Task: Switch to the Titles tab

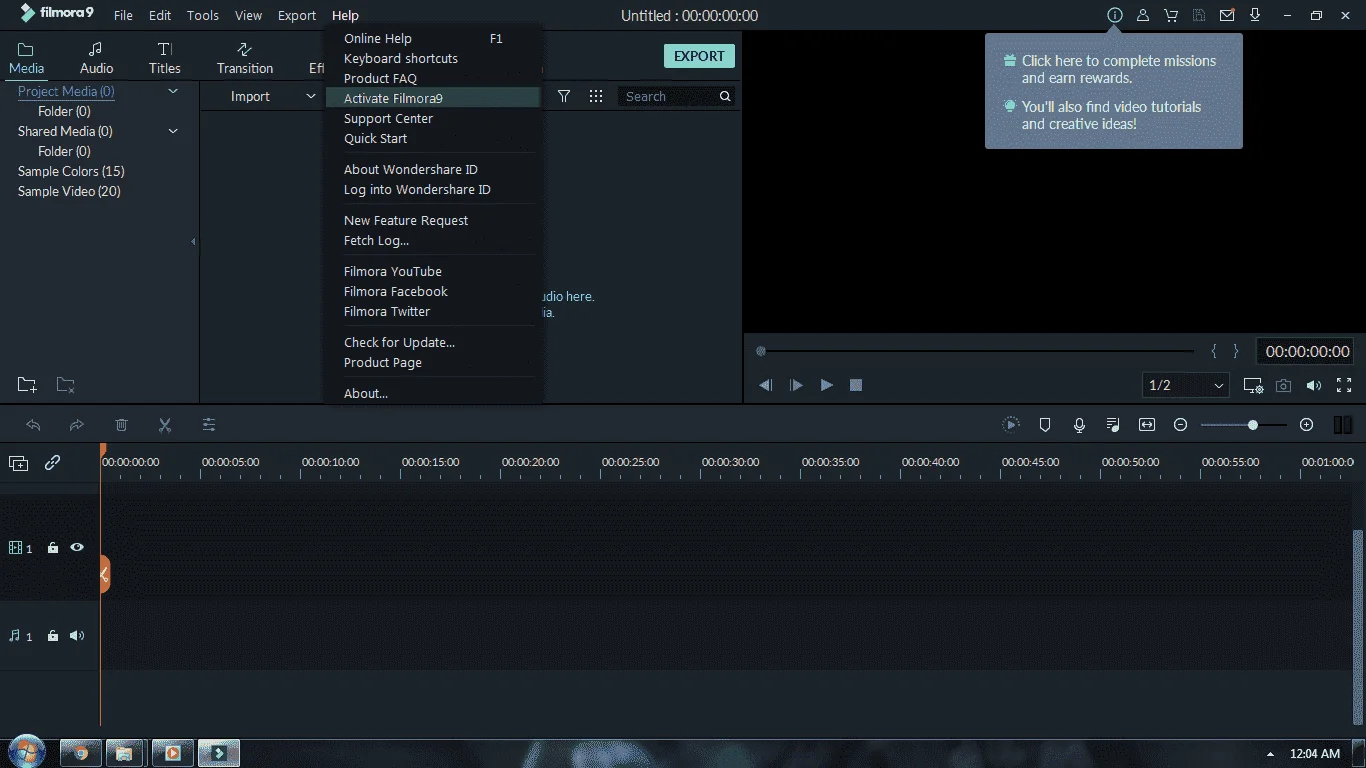Action: (165, 58)
